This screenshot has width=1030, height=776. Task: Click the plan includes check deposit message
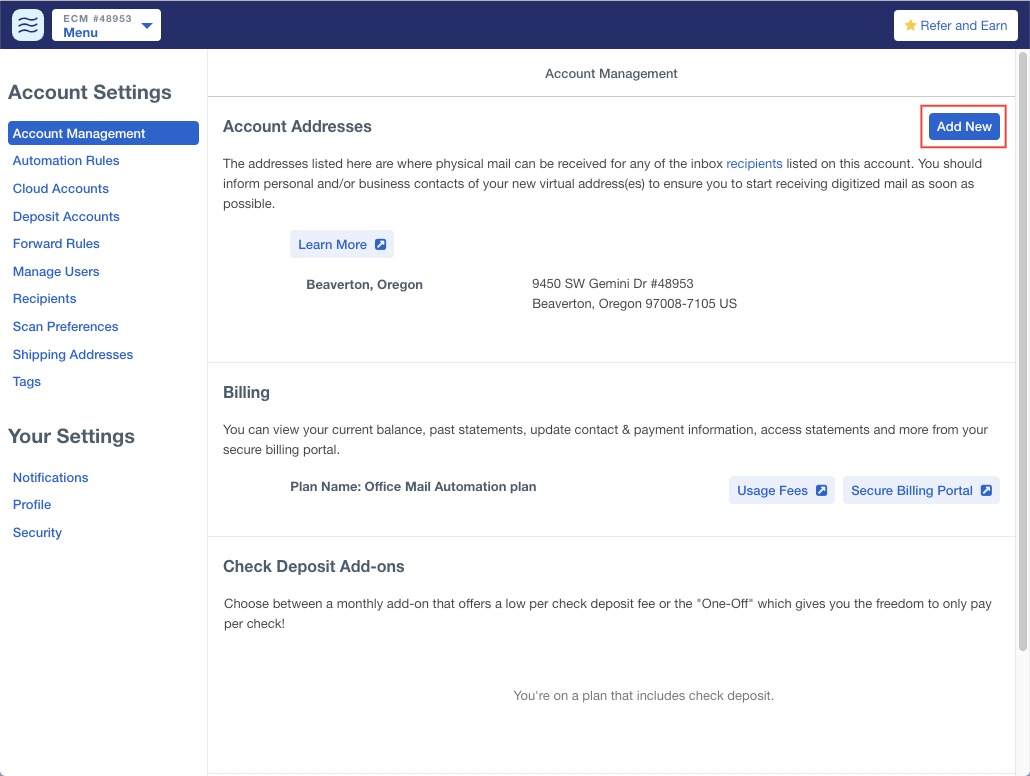pyautogui.click(x=643, y=696)
